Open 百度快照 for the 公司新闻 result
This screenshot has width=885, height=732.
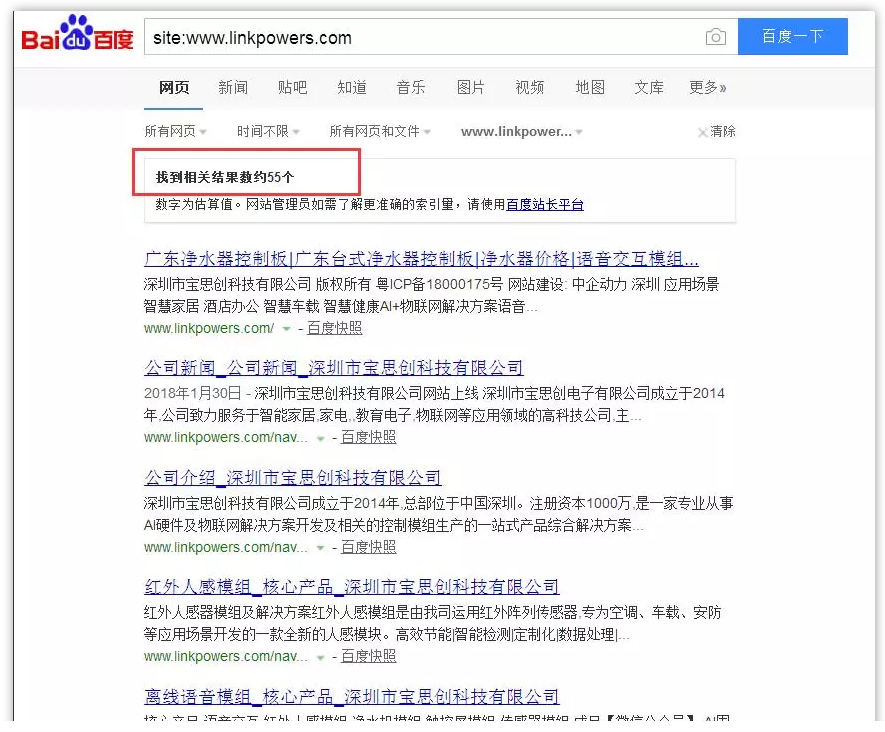369,437
